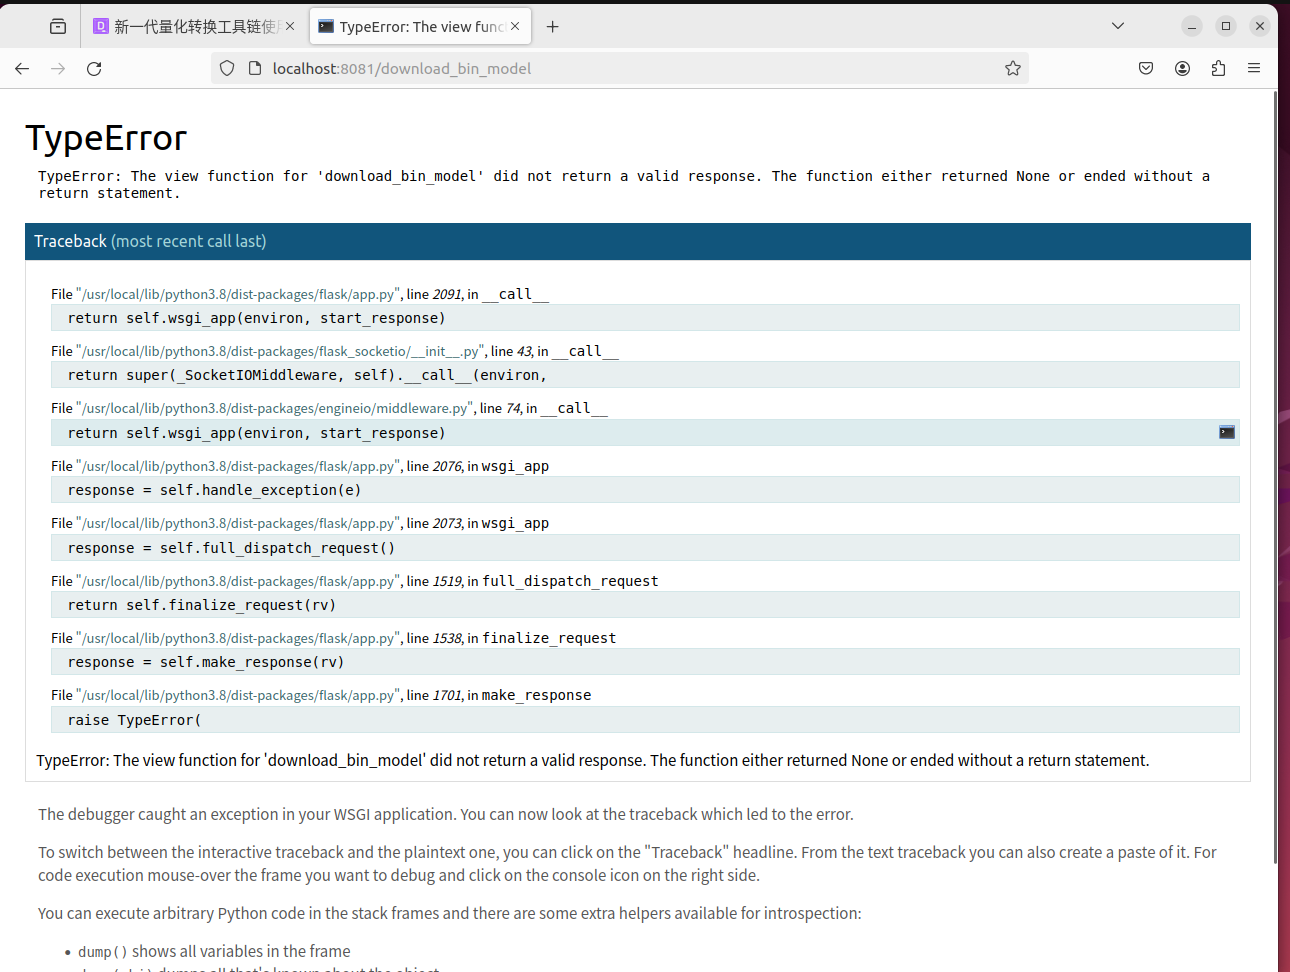The height and width of the screenshot is (972, 1290).
Task: Reload the current page
Action: [x=94, y=68]
